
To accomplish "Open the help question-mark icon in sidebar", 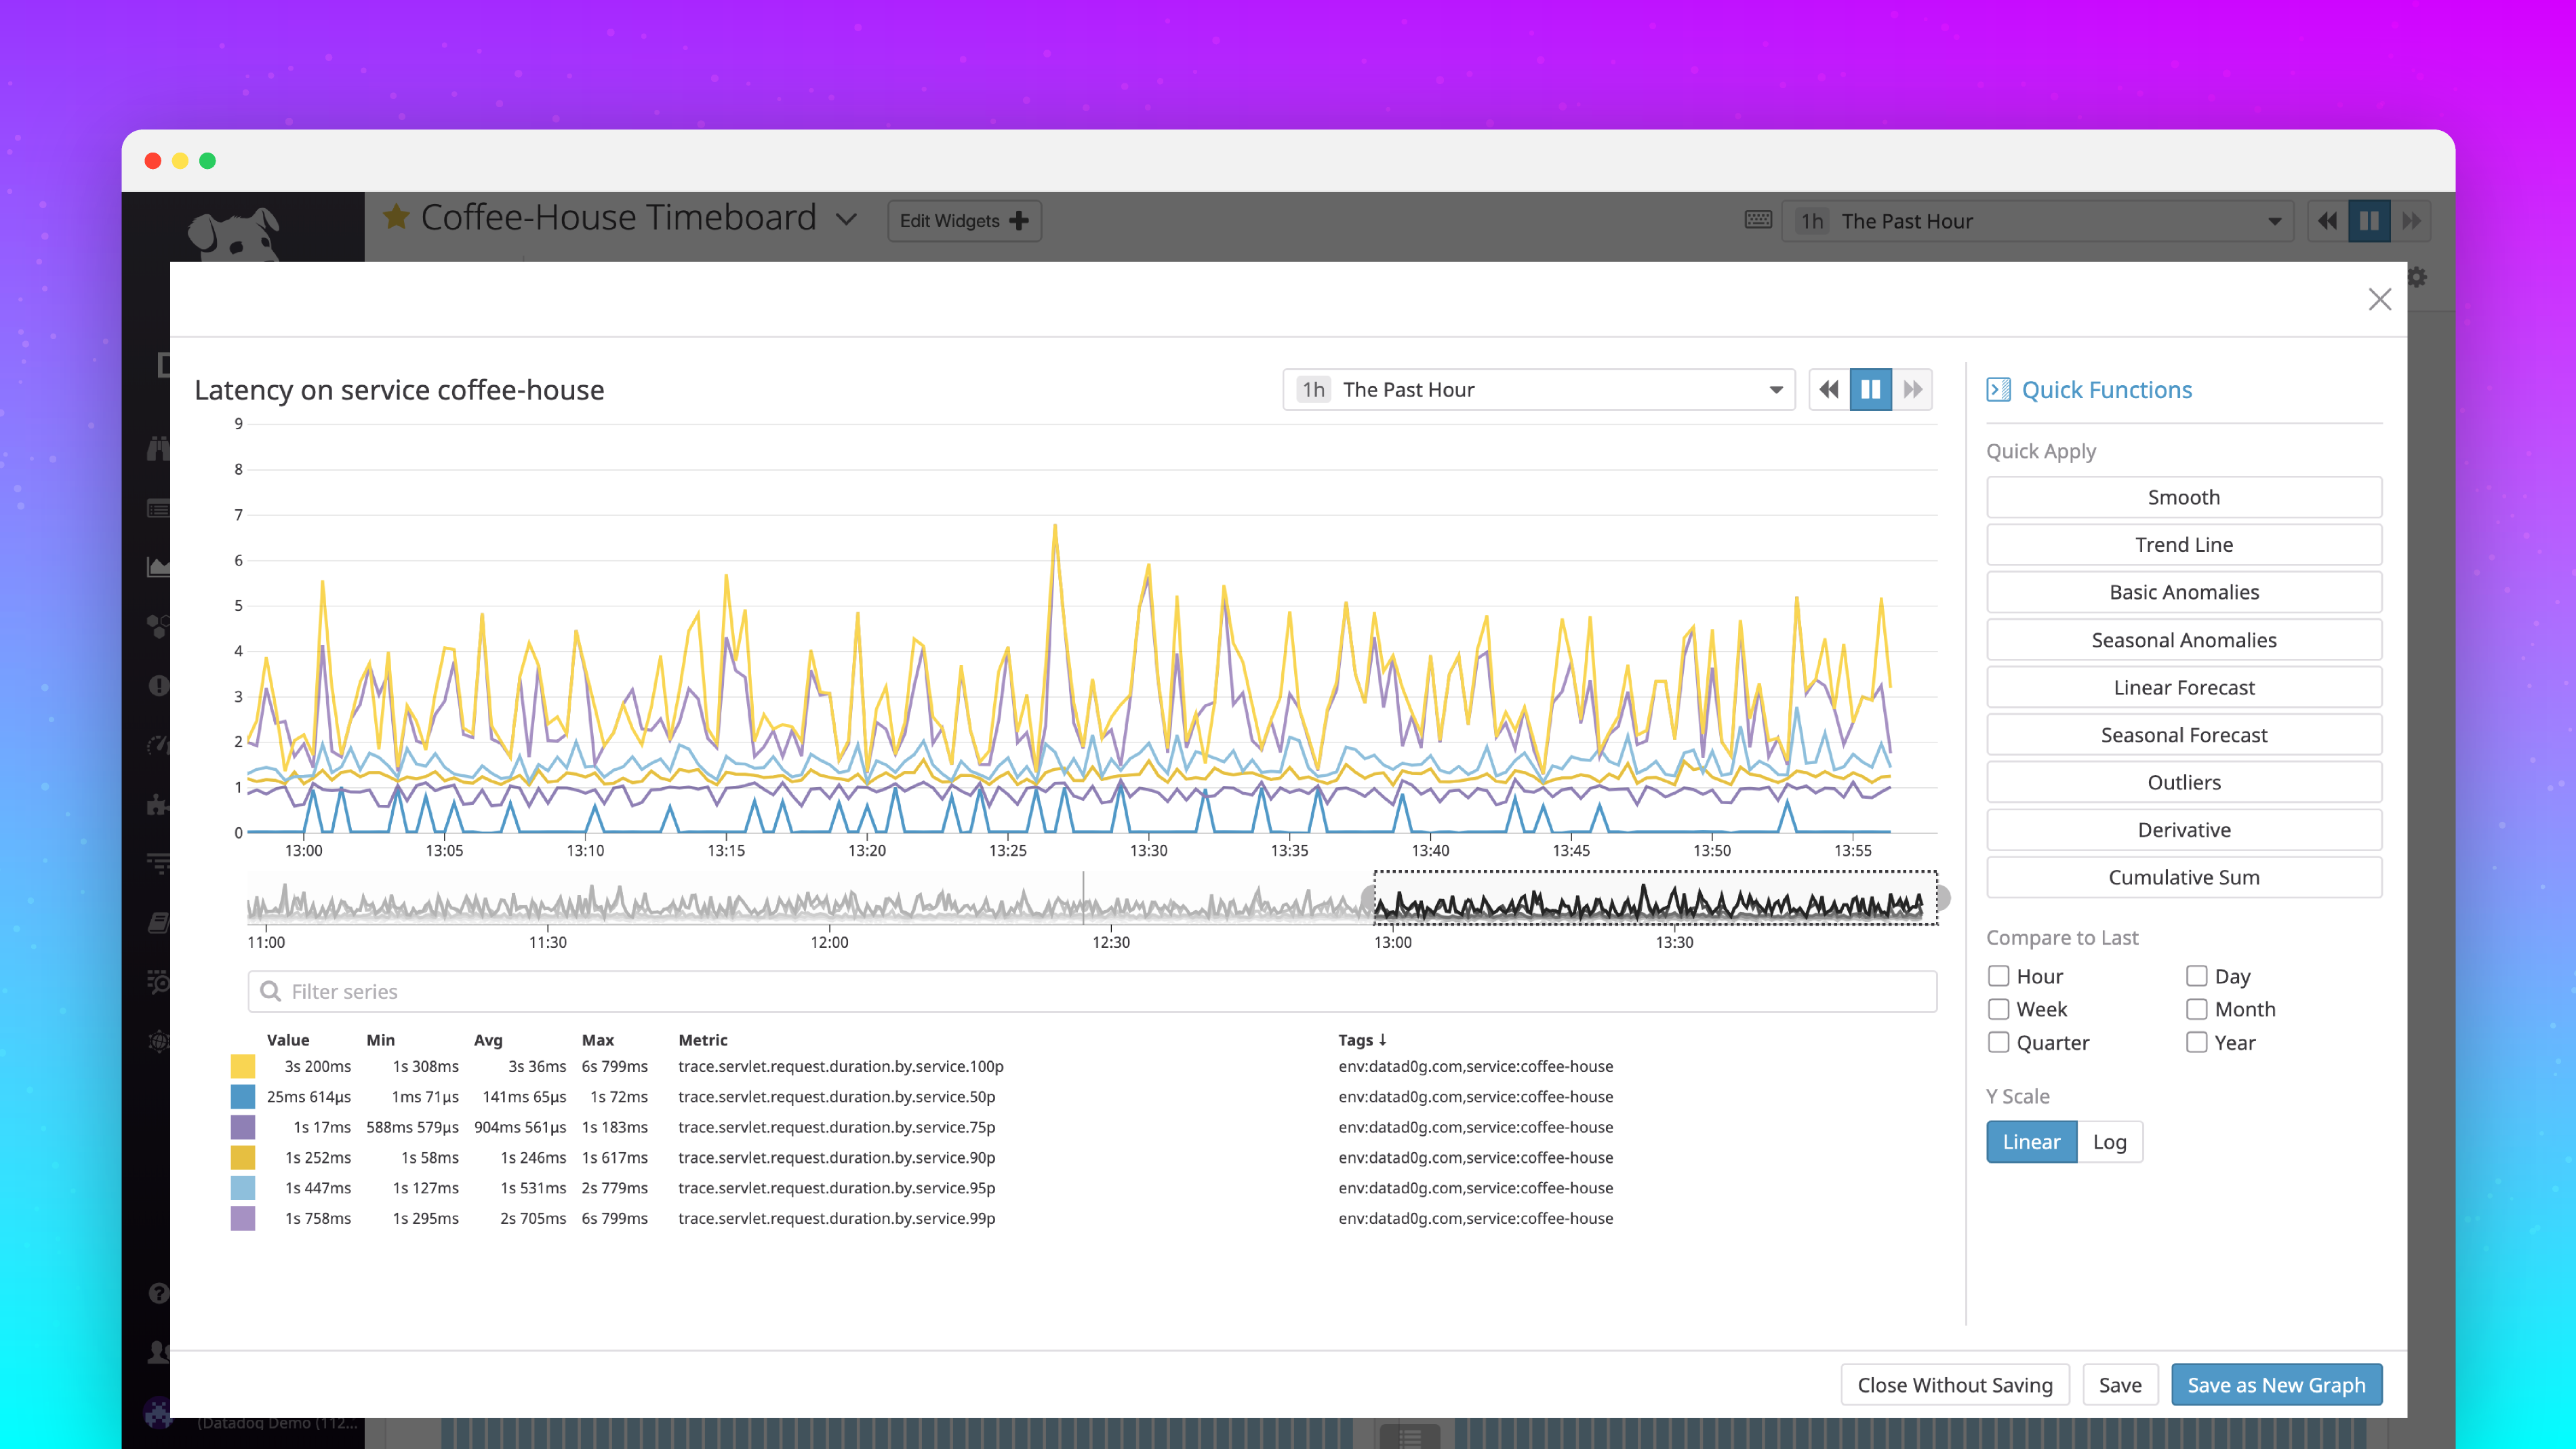I will click(x=160, y=1293).
